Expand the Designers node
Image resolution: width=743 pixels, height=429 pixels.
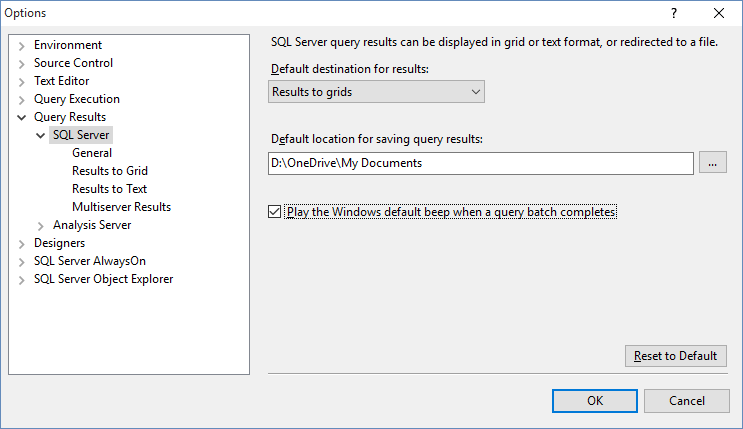coord(21,244)
